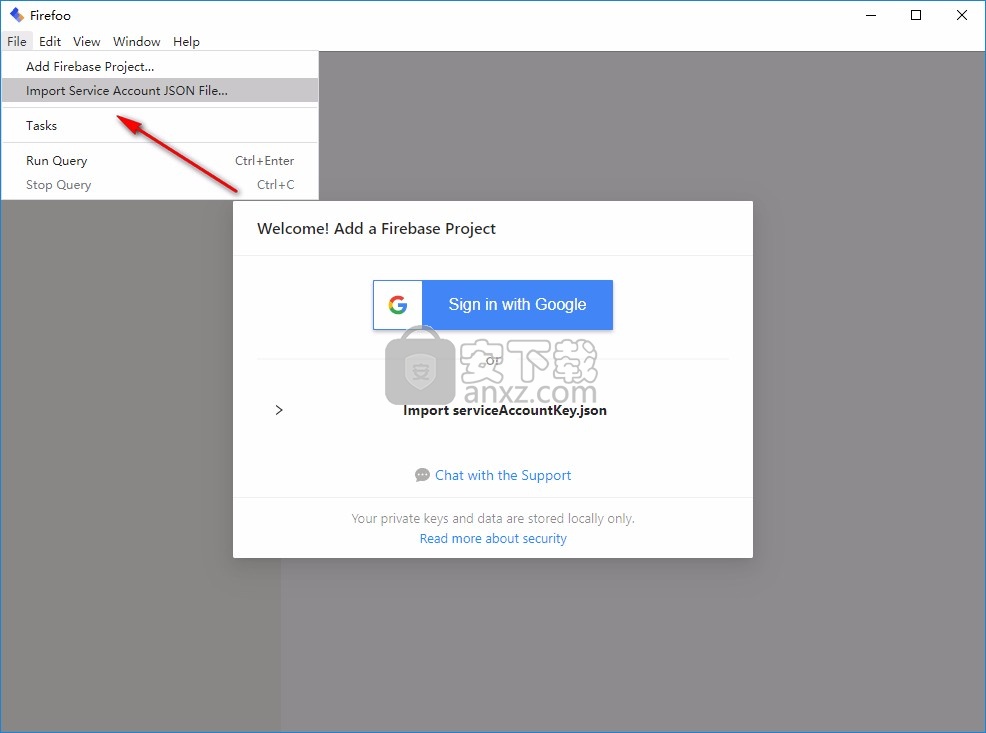
Task: Minimize the Firefoo window
Action: (871, 15)
